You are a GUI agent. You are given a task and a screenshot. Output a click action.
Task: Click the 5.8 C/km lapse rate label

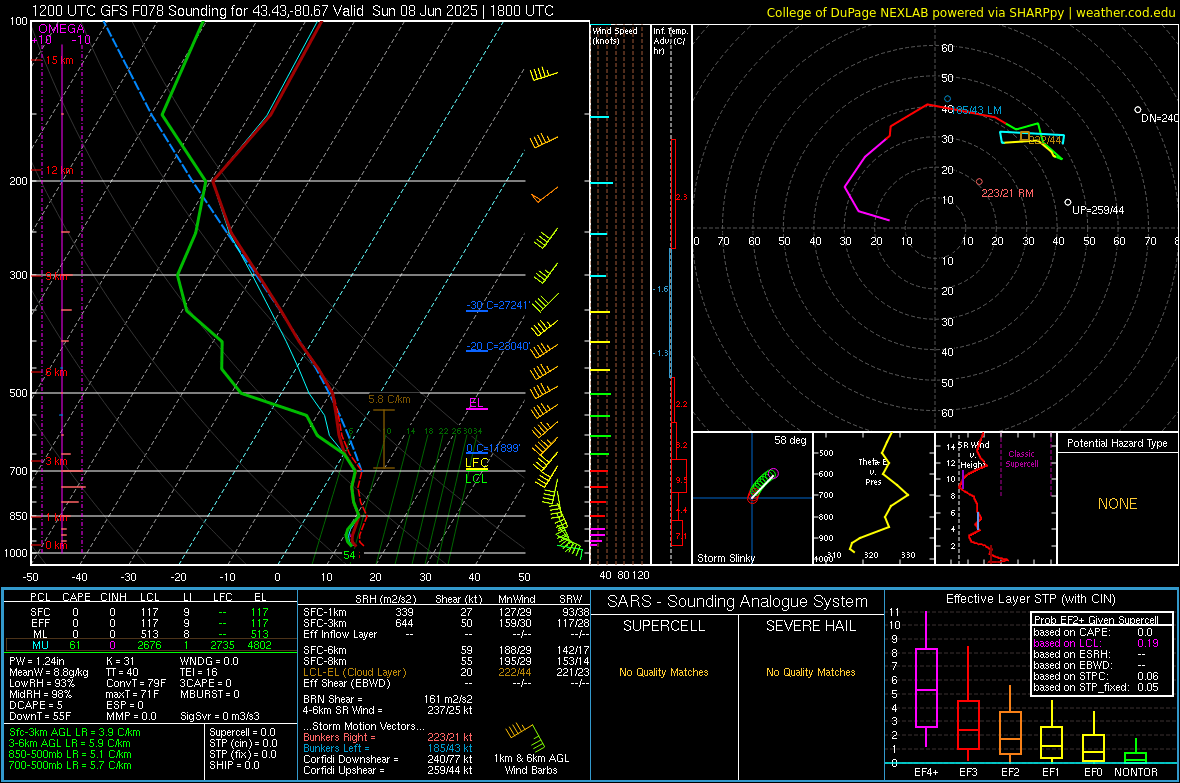pyautogui.click(x=389, y=399)
